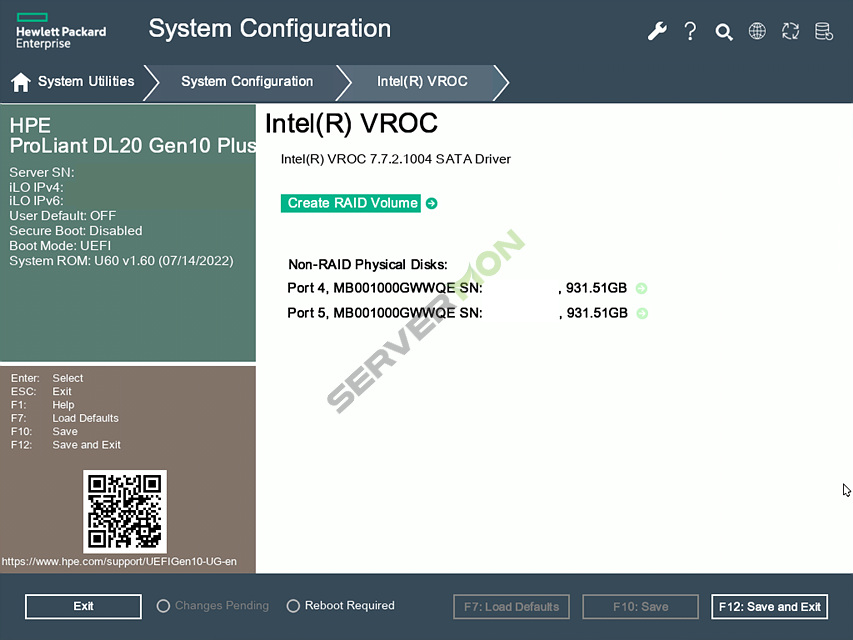Open the search magnifier icon
The height and width of the screenshot is (640, 853).
point(724,32)
